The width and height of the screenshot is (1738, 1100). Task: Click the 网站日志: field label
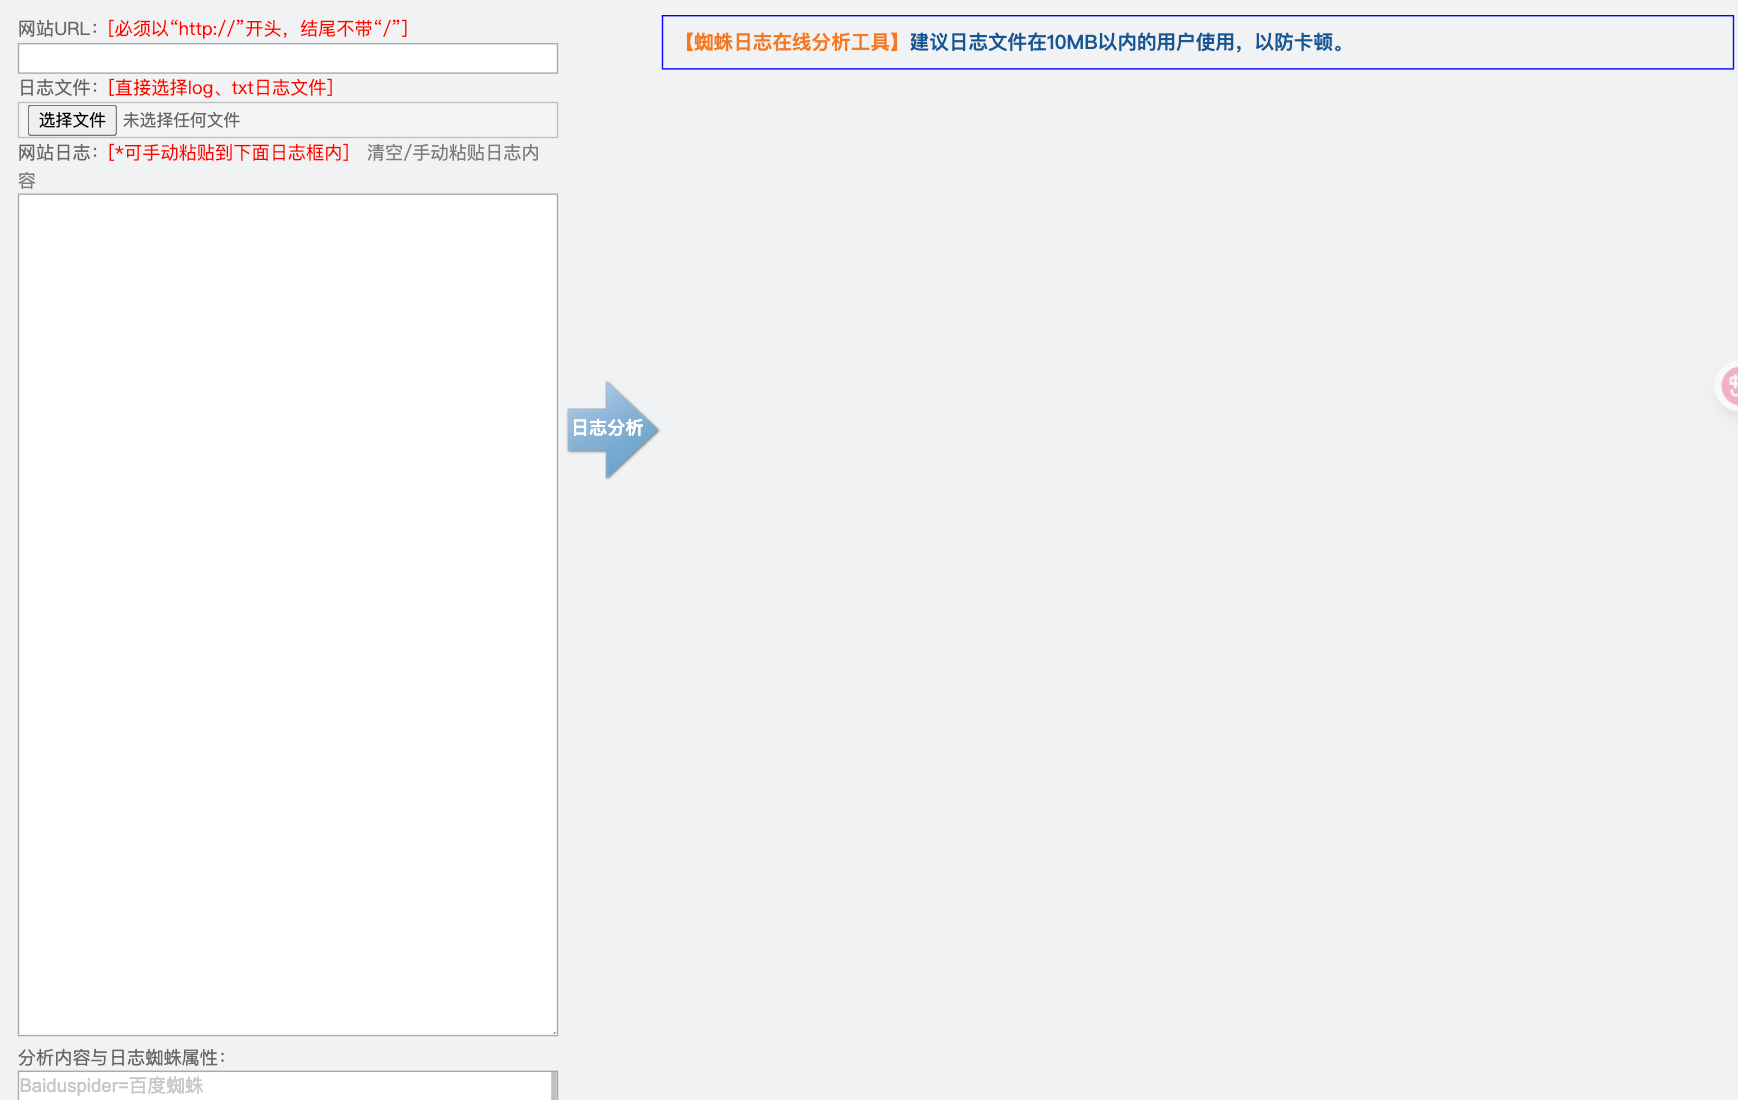(59, 153)
